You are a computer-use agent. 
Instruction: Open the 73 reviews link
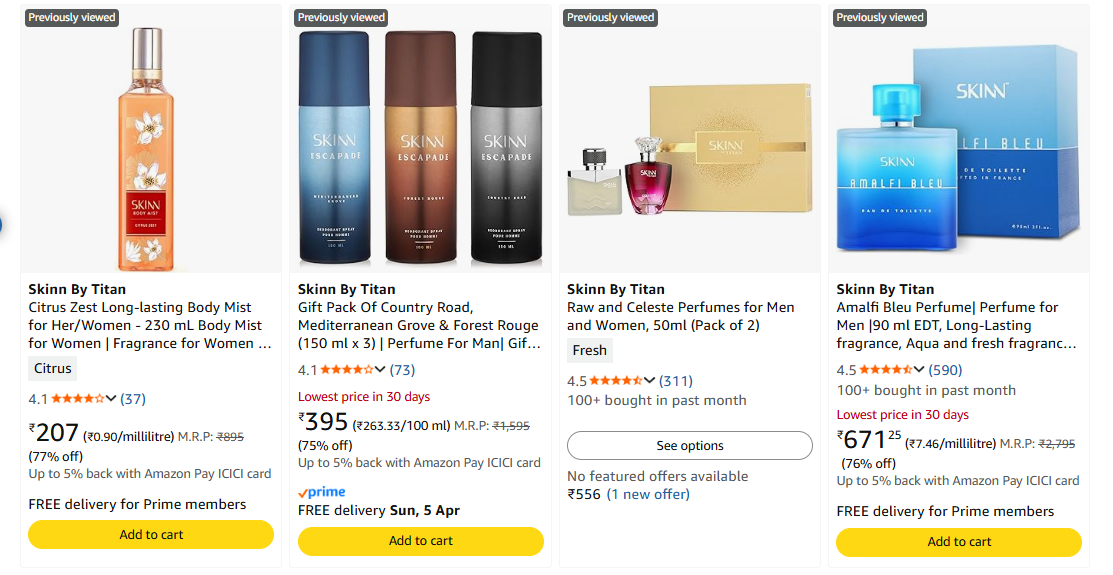(x=402, y=370)
